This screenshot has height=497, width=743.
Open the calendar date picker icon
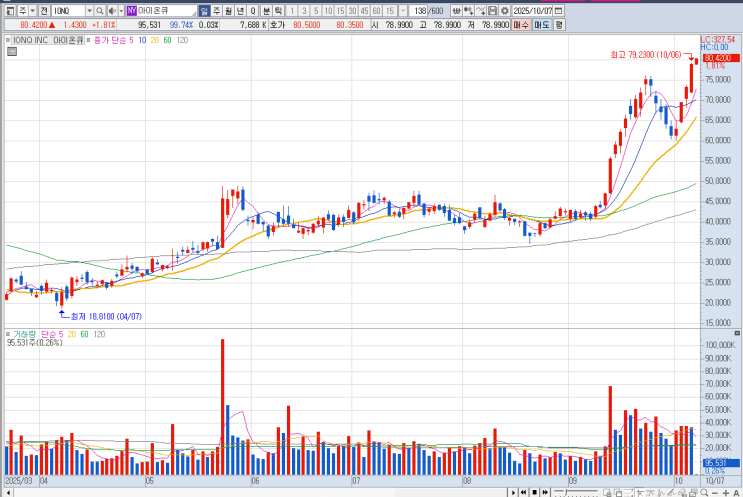pyautogui.click(x=559, y=10)
